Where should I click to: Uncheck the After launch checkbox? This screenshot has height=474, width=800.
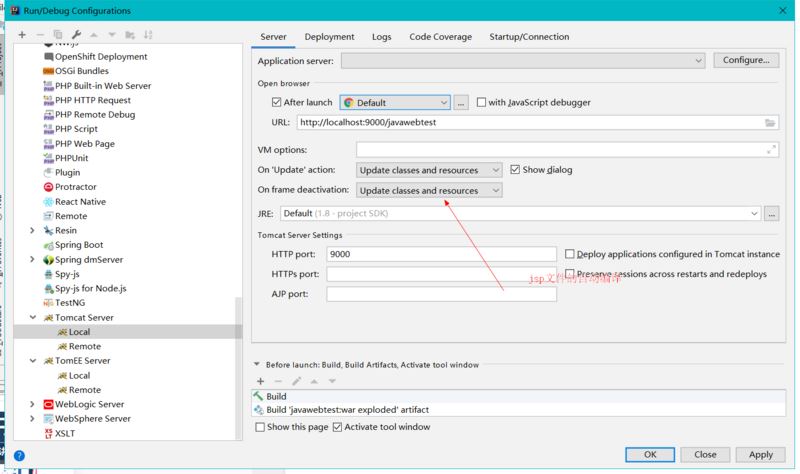(277, 102)
